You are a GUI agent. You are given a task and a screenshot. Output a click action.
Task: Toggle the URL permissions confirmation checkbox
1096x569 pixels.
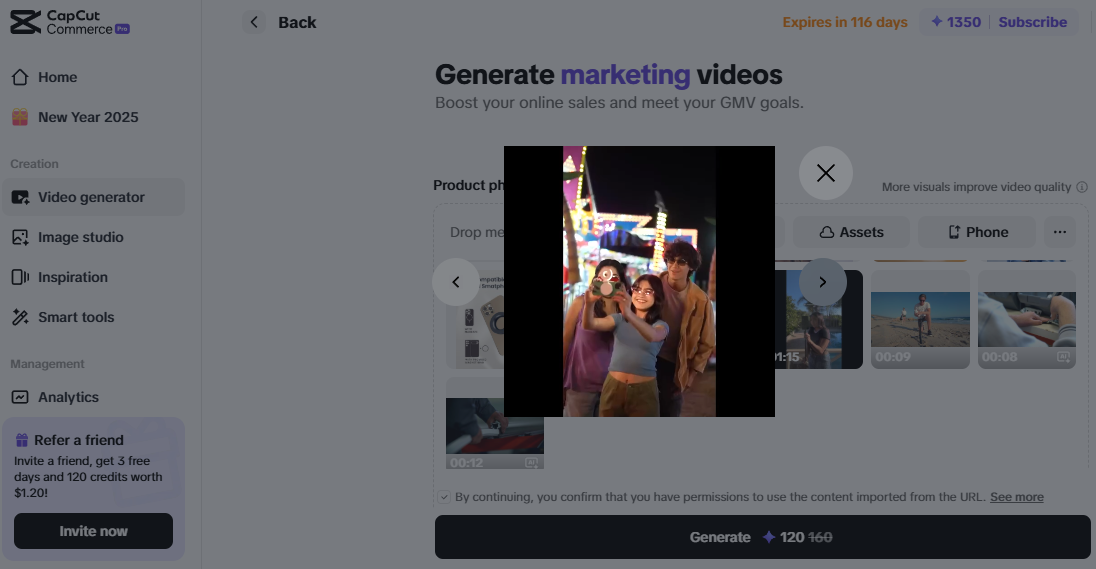[x=444, y=497]
